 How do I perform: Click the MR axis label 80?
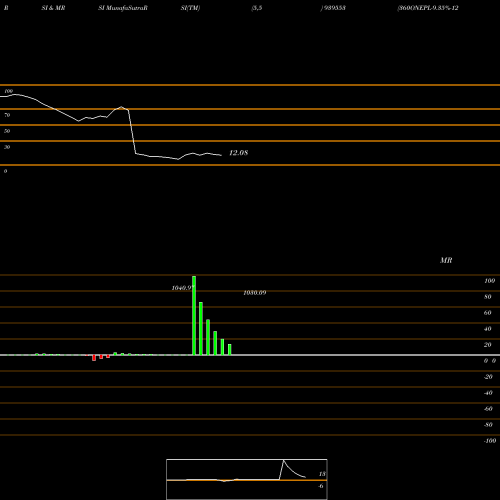pos(488,297)
